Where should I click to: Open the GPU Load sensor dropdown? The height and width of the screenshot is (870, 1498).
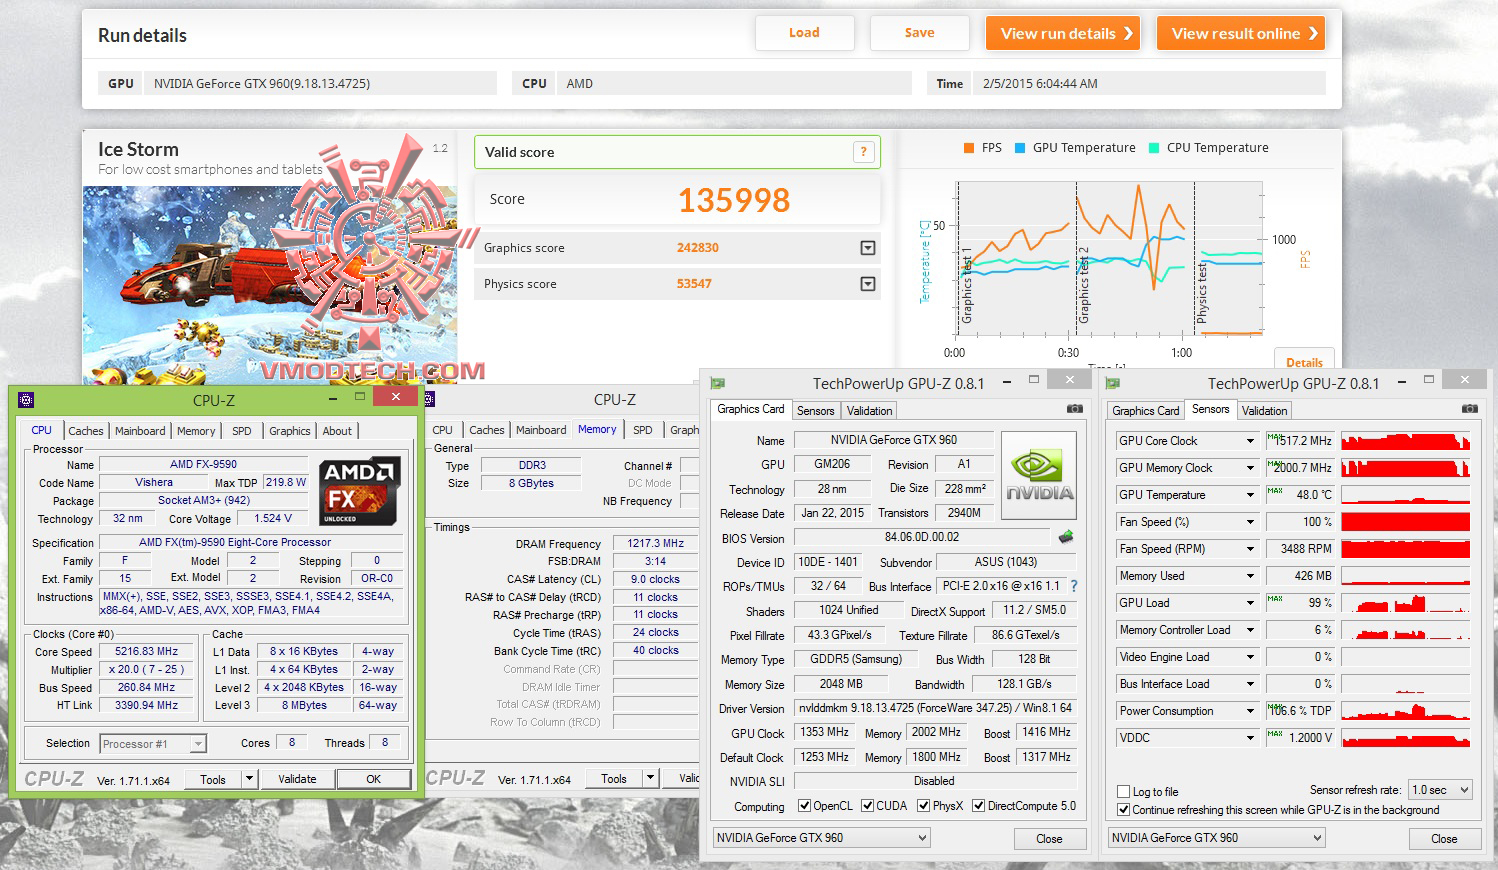(x=1249, y=603)
